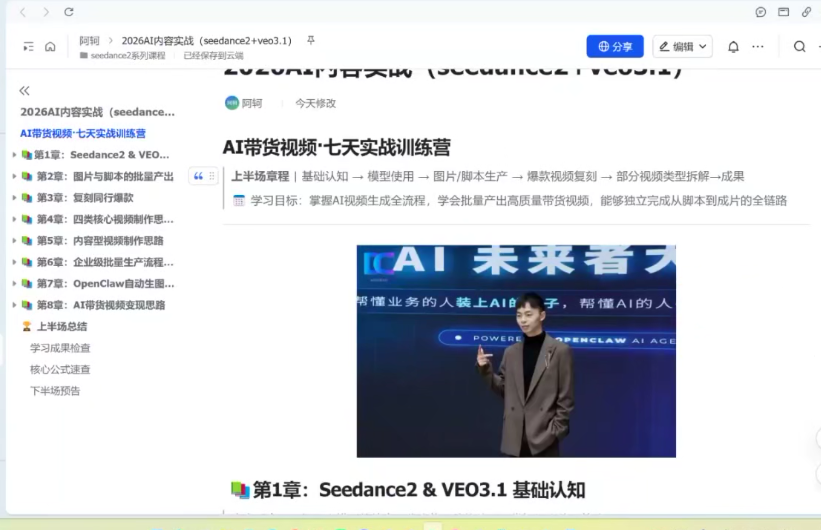Open 第3章: 复刻同行爆款 outline entry

click(85, 197)
